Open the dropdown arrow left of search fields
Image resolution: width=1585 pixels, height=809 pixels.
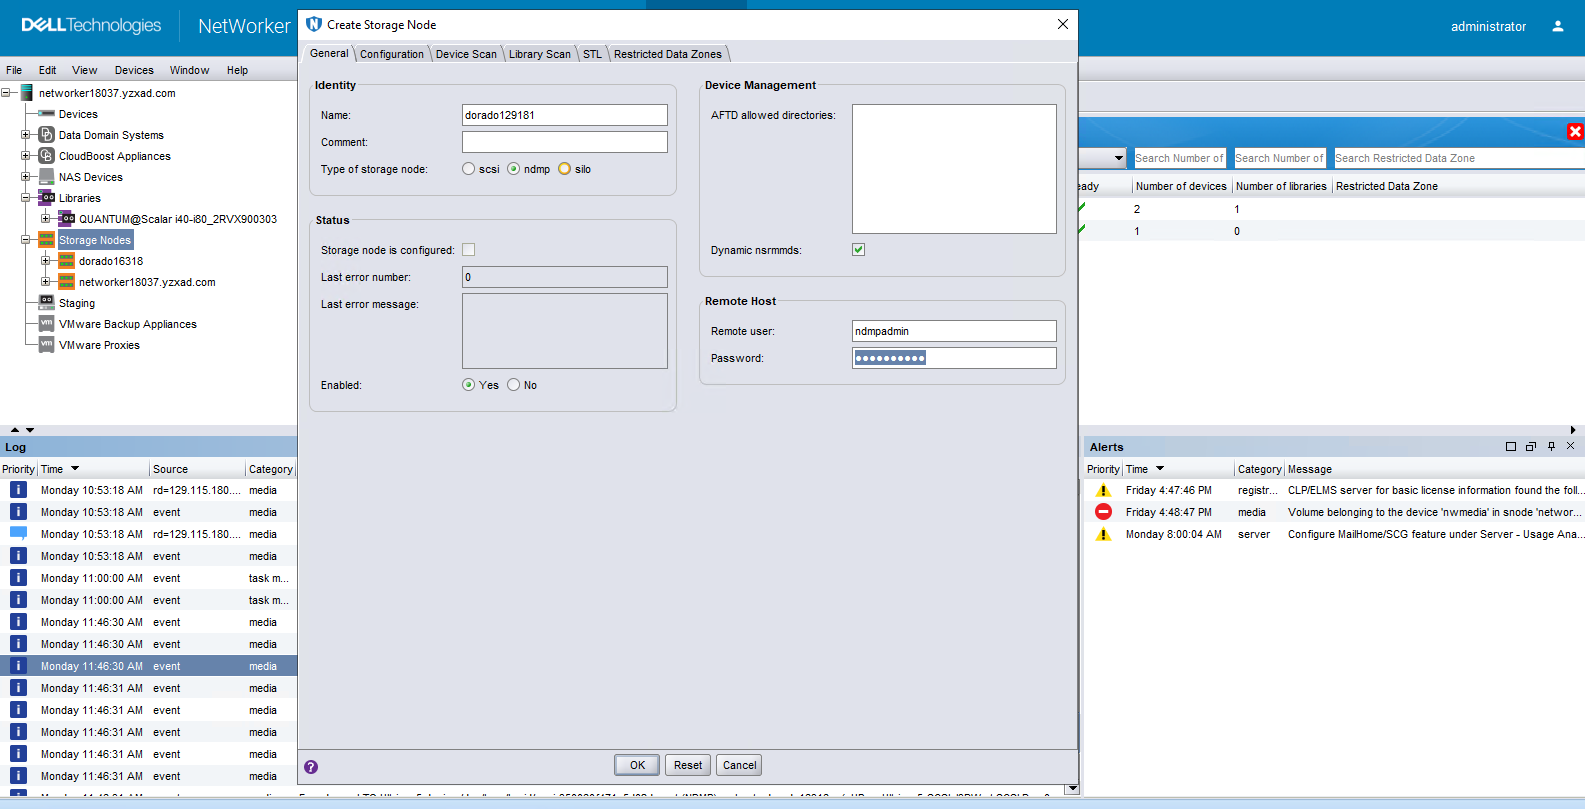1118,158
